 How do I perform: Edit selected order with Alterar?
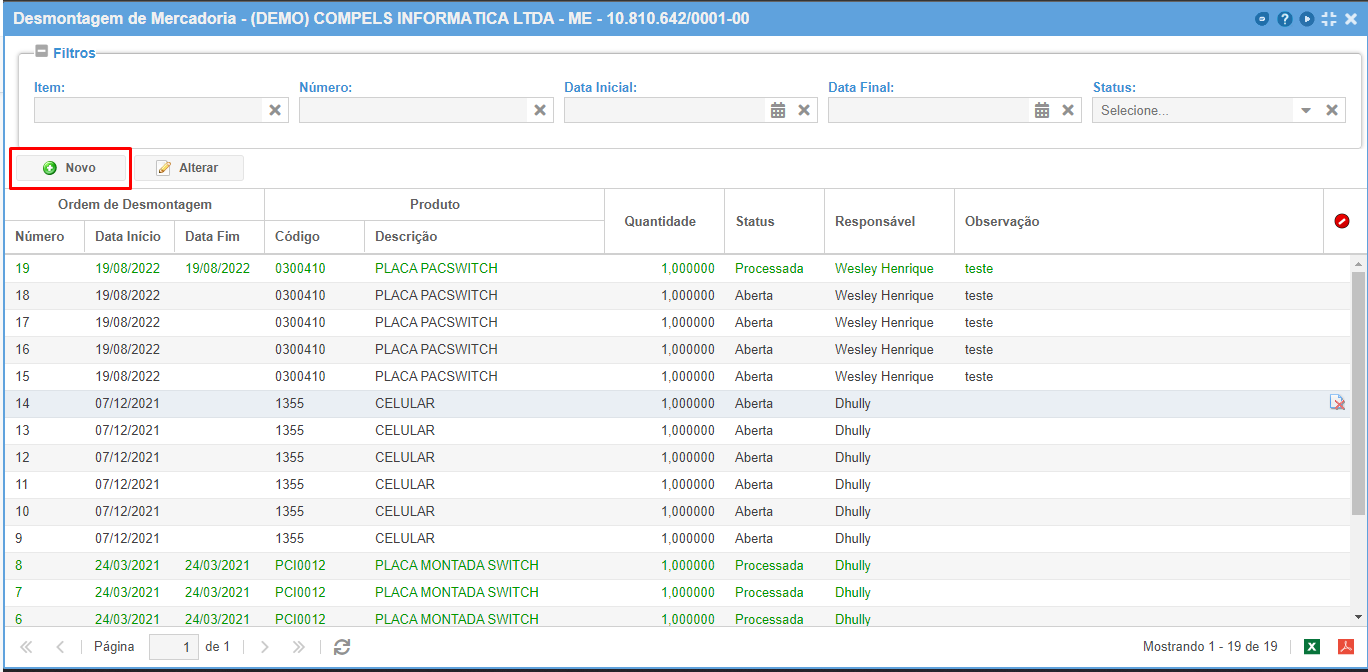pyautogui.click(x=188, y=168)
